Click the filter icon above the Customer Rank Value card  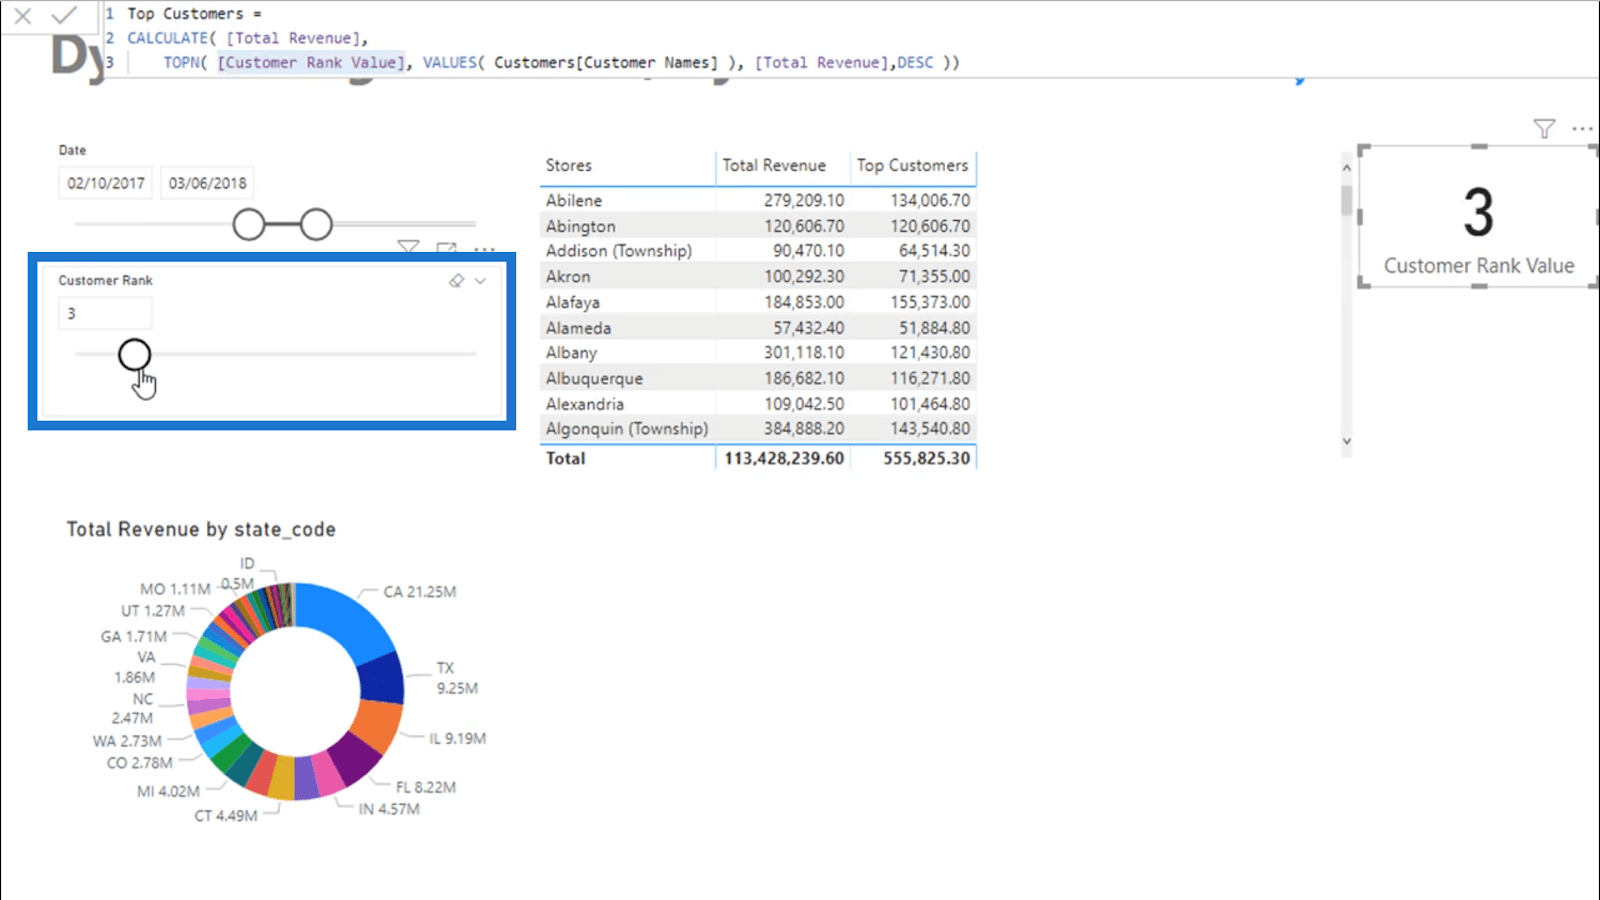(1544, 128)
